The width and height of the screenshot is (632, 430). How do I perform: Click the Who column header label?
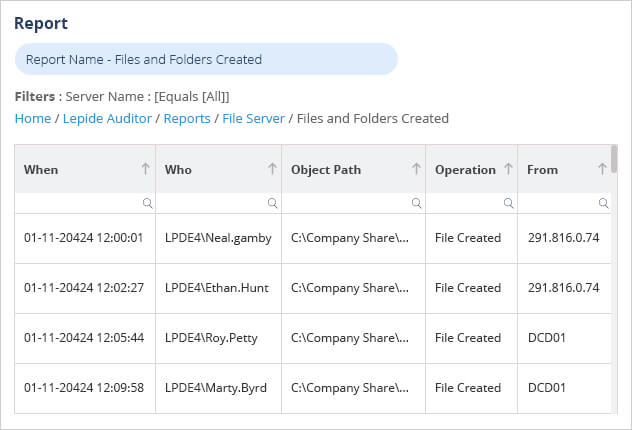pos(178,170)
